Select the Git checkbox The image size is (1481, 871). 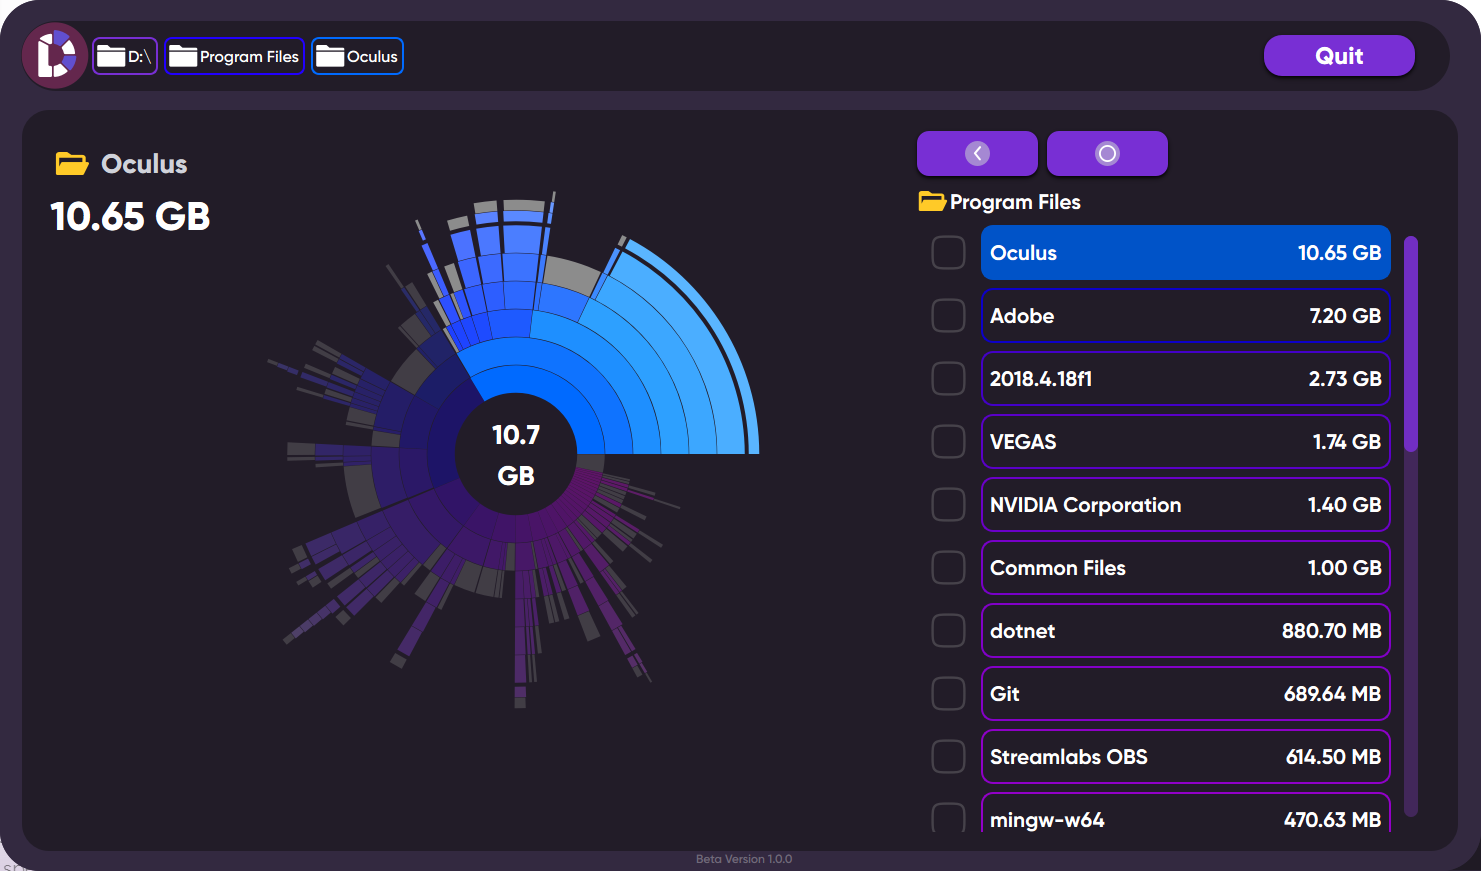pyautogui.click(x=948, y=694)
